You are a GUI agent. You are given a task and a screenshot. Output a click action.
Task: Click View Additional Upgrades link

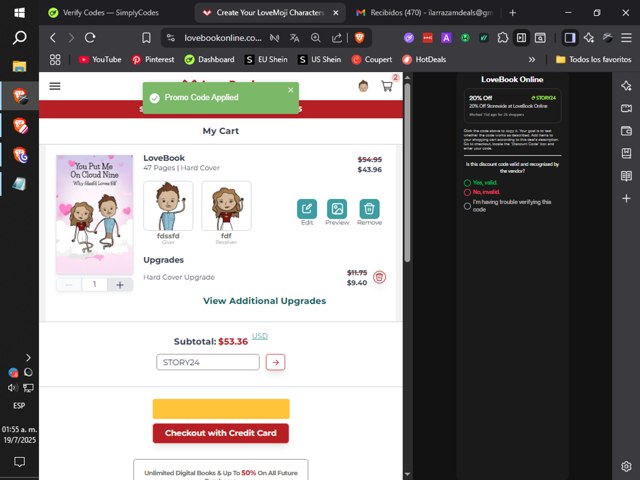coord(264,301)
